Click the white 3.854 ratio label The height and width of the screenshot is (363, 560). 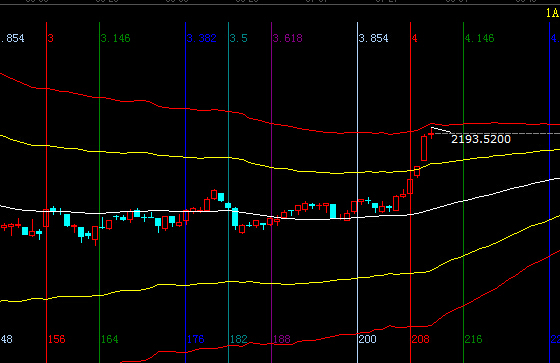point(374,38)
